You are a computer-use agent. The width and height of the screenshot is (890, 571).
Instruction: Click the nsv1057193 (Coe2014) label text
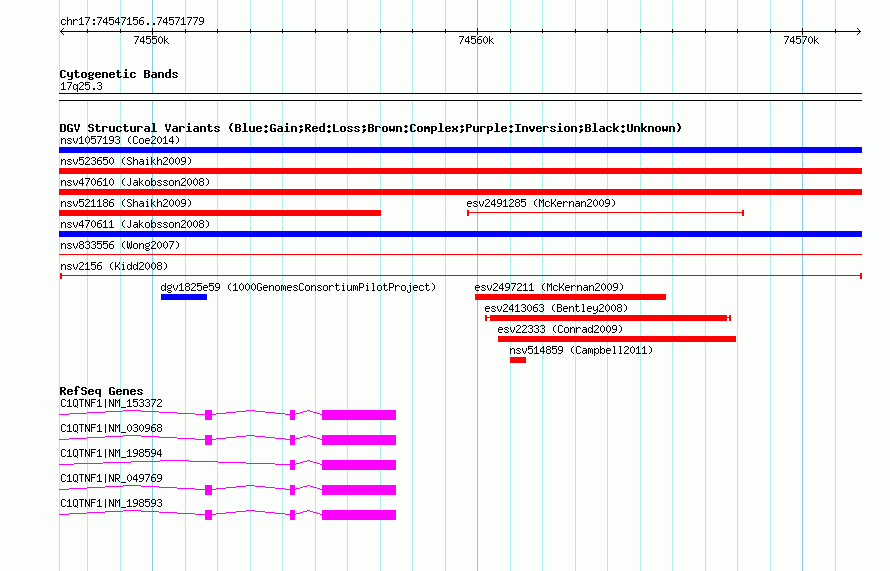point(120,140)
